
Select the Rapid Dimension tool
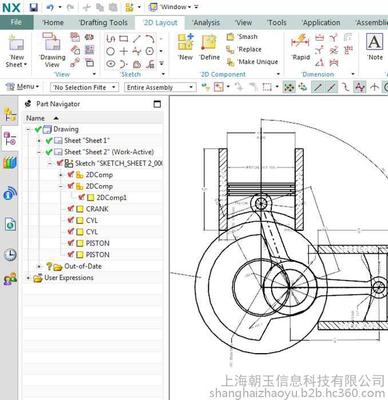tap(301, 47)
